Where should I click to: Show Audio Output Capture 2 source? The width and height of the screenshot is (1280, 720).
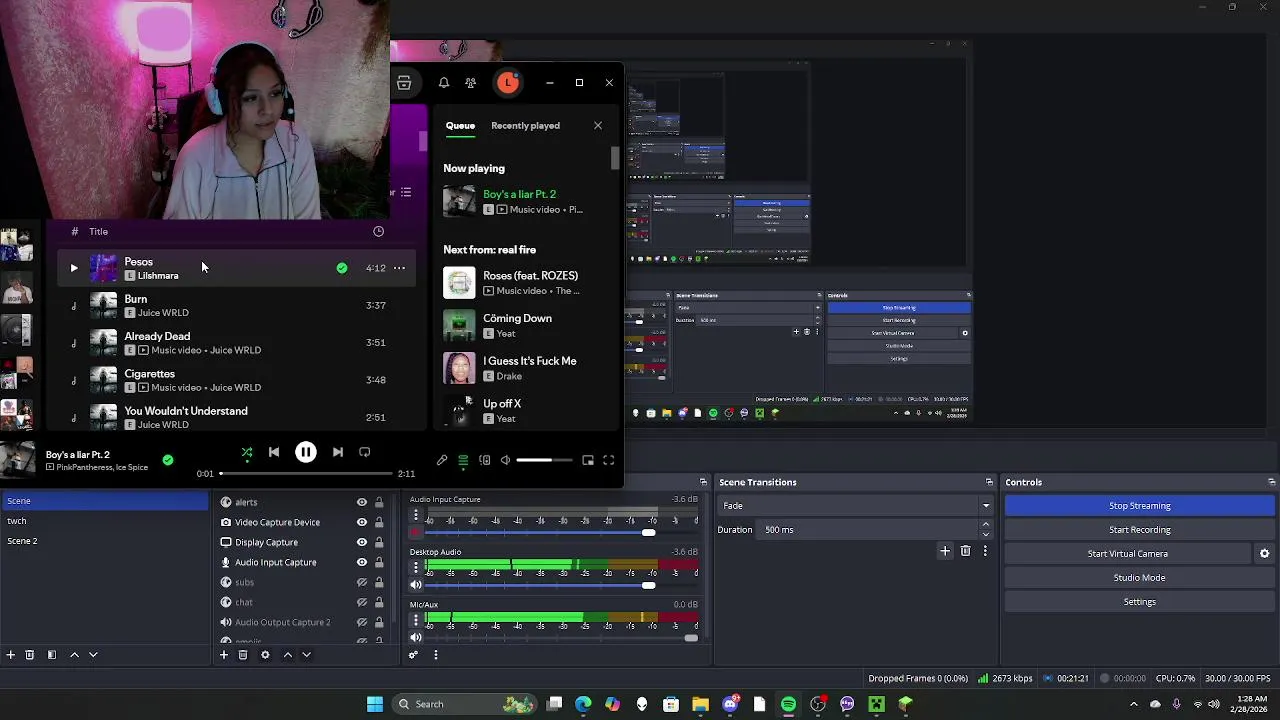pyautogui.click(x=362, y=622)
